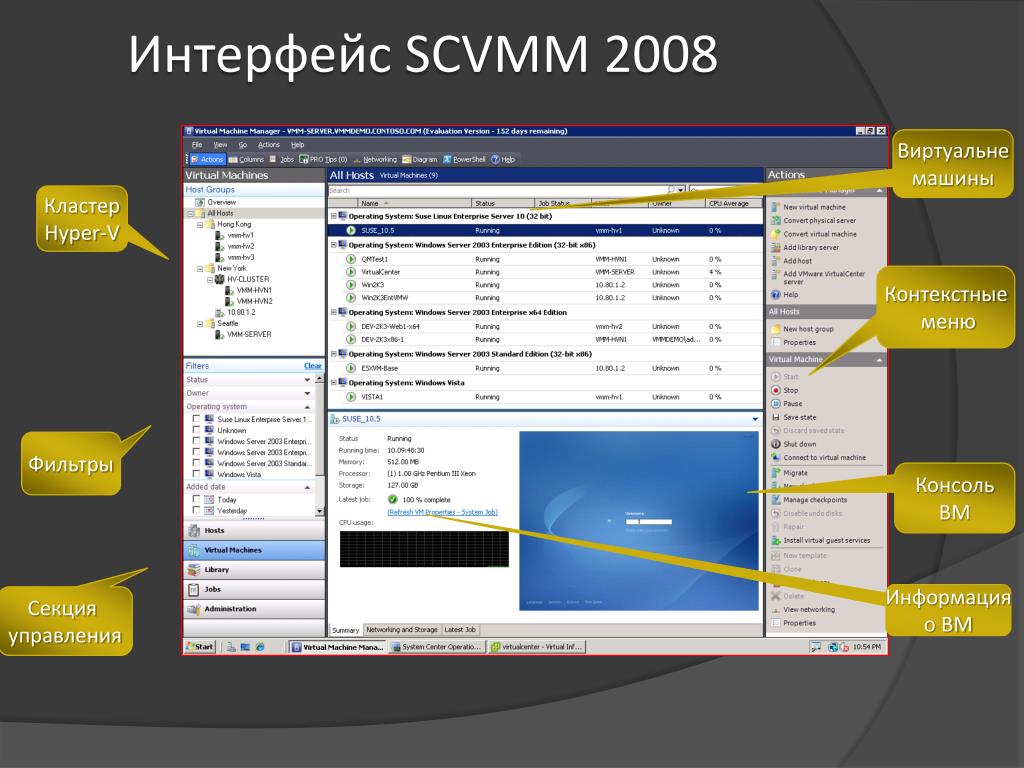
Task: Open the Hosts navigation section
Action: point(254,531)
